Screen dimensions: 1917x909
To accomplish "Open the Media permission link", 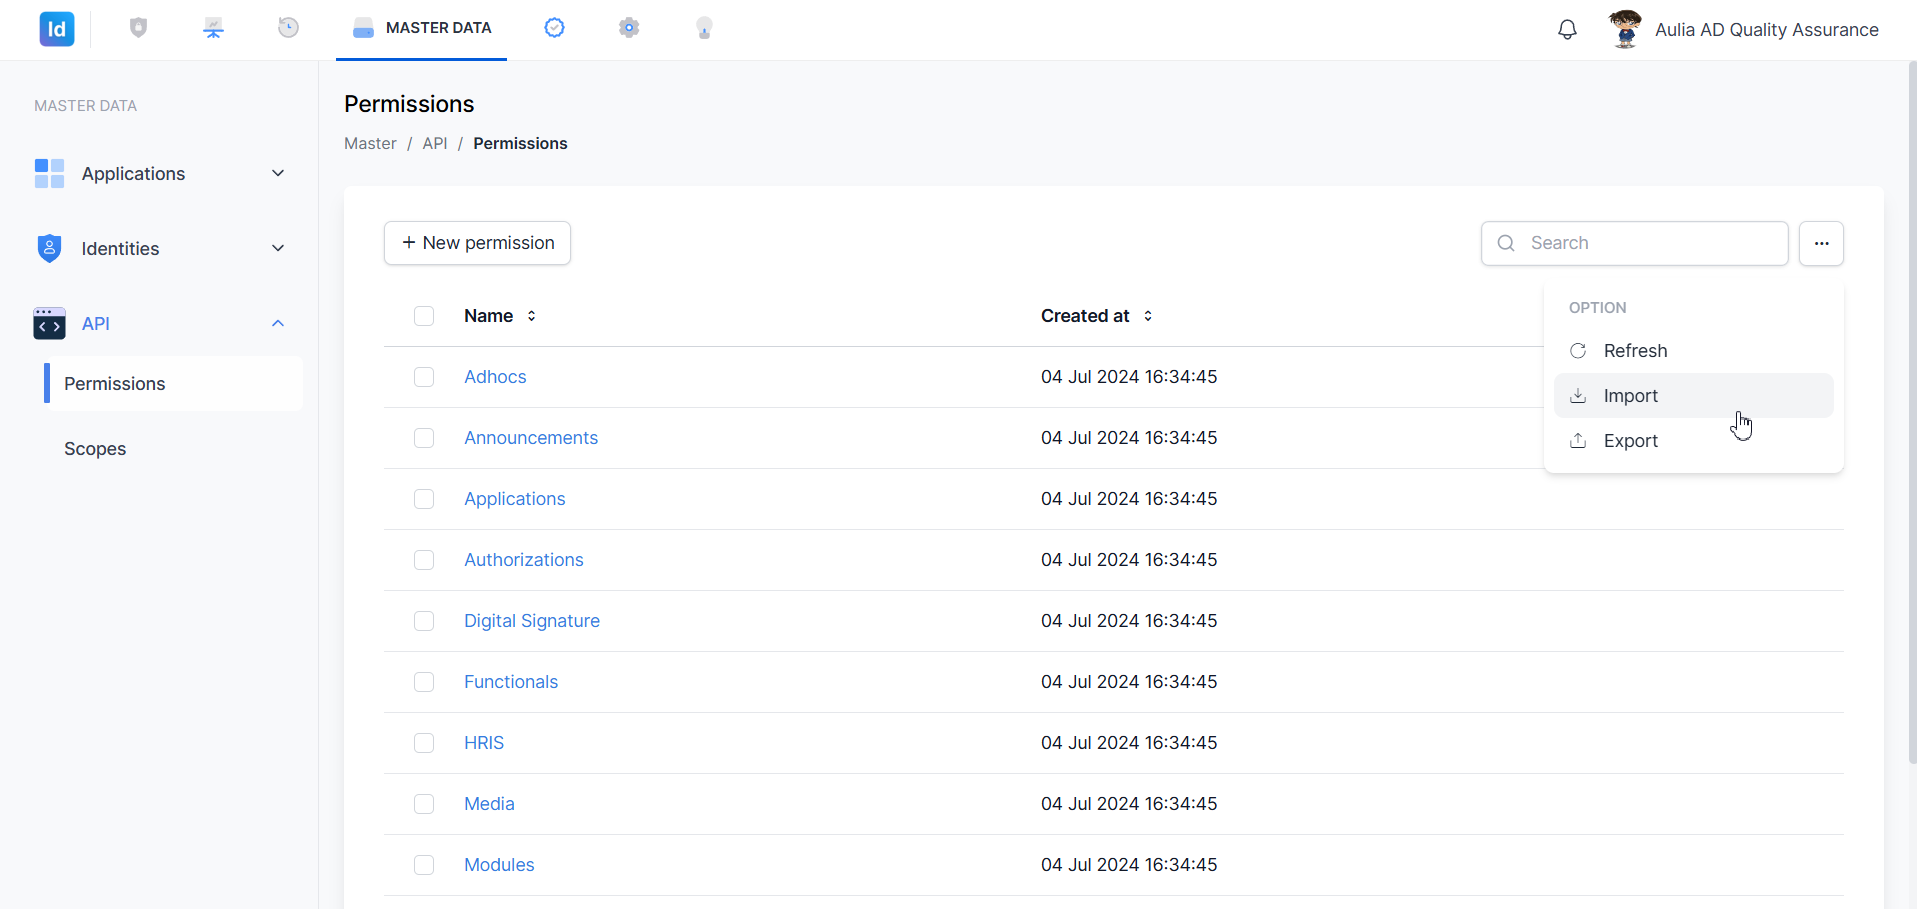I will pos(489,804).
